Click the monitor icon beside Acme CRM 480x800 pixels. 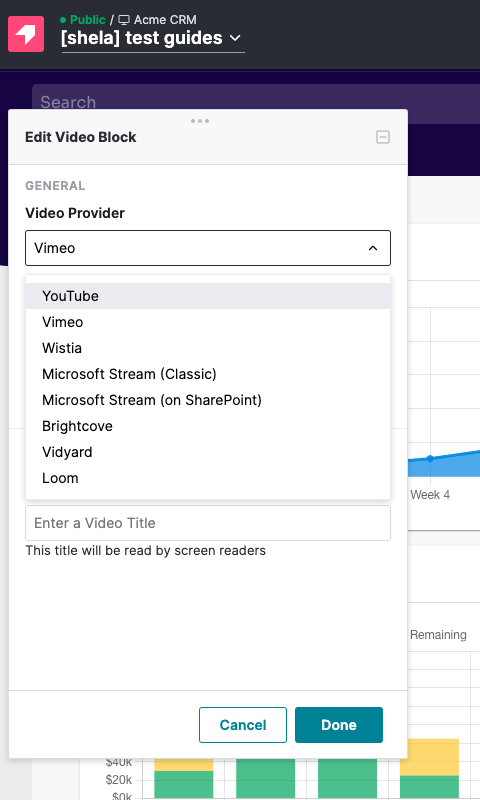pos(124,20)
